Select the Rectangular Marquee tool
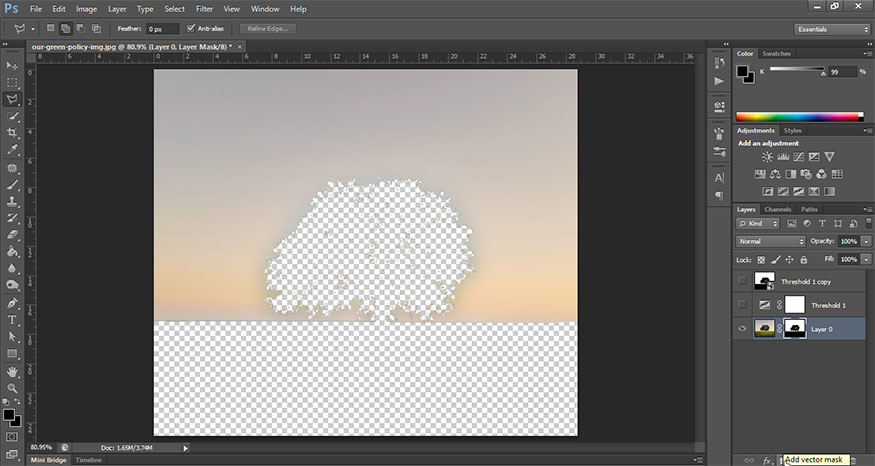The height and width of the screenshot is (466, 875). pyautogui.click(x=13, y=82)
